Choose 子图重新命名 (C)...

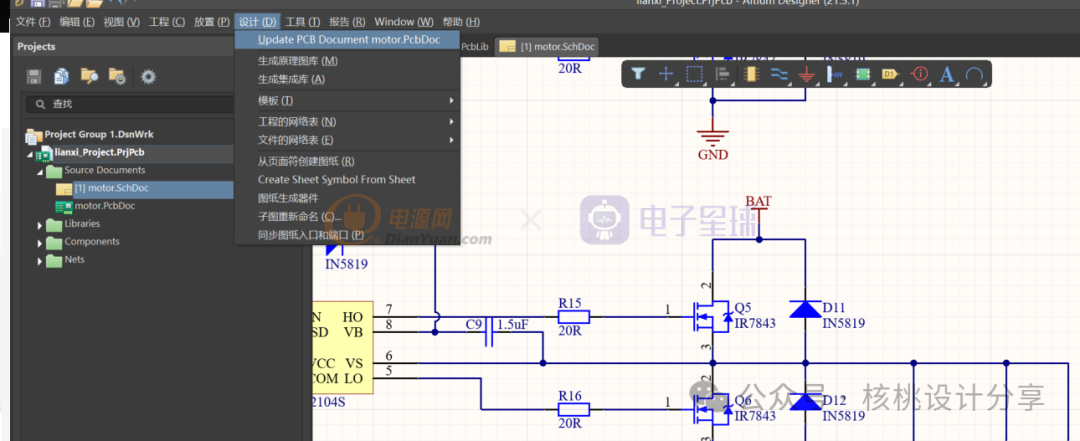coord(347,216)
